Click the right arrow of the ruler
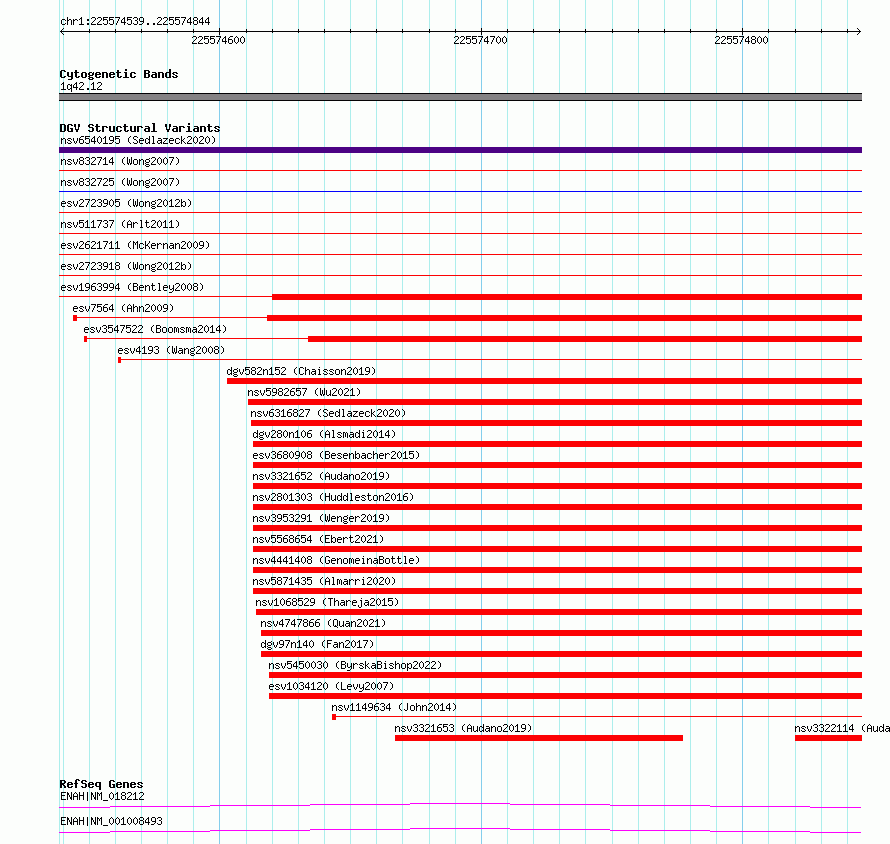 [859, 31]
